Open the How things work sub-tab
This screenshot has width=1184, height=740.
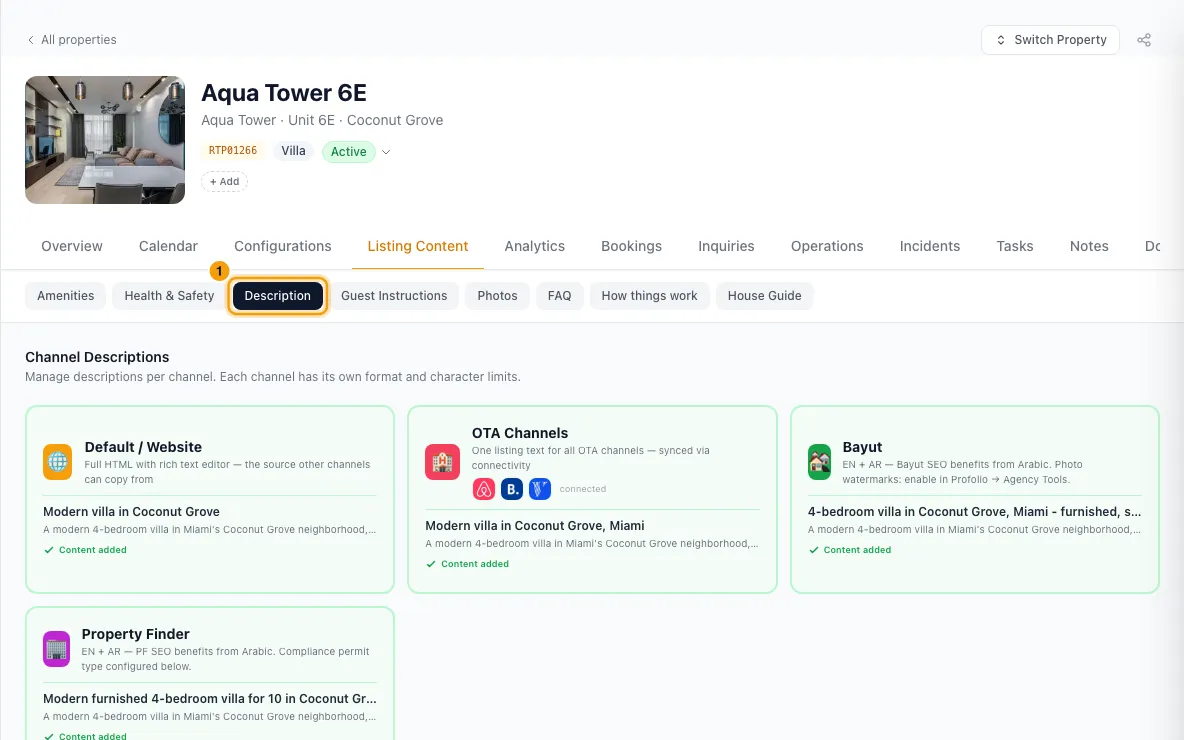coord(649,296)
